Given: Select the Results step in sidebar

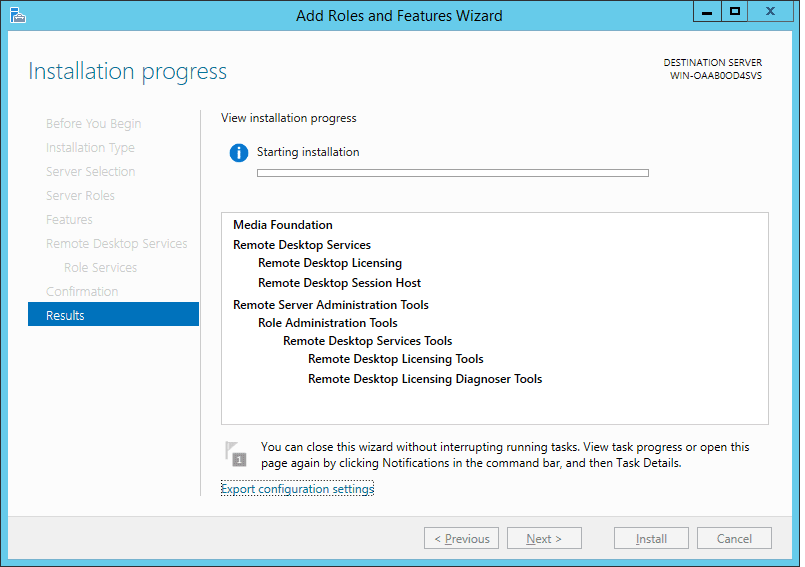Looking at the screenshot, I should click(x=113, y=314).
